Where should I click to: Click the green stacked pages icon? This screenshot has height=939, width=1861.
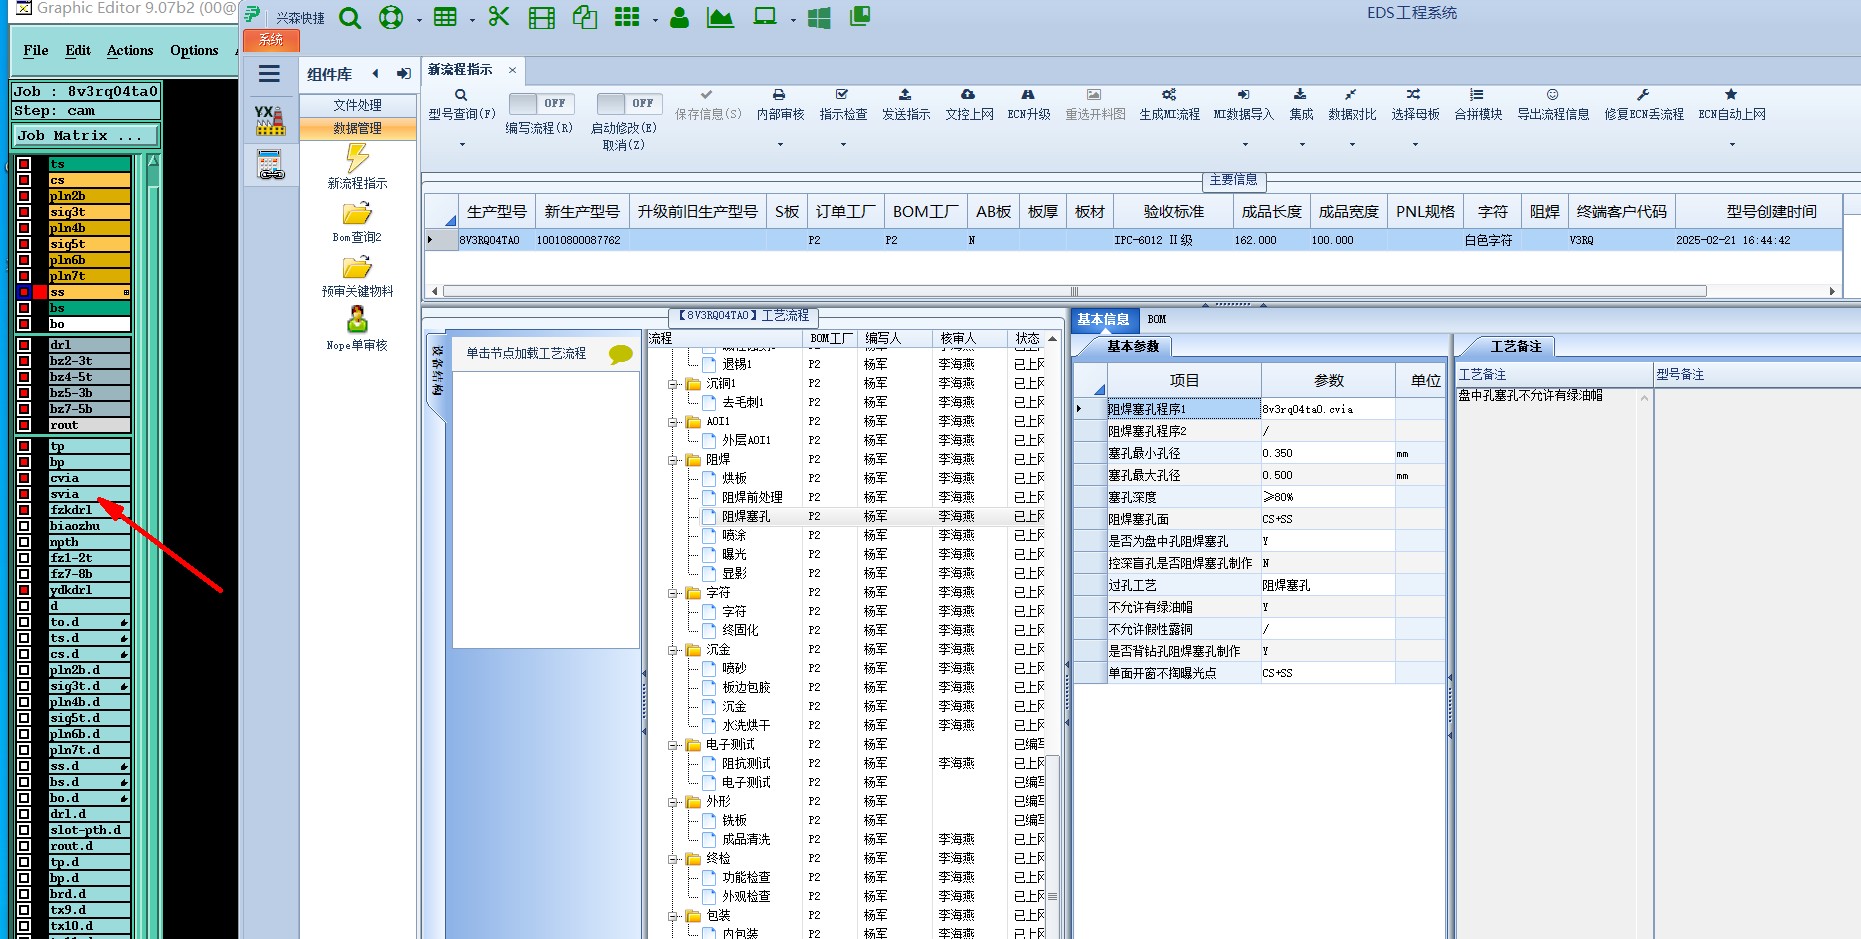point(860,17)
